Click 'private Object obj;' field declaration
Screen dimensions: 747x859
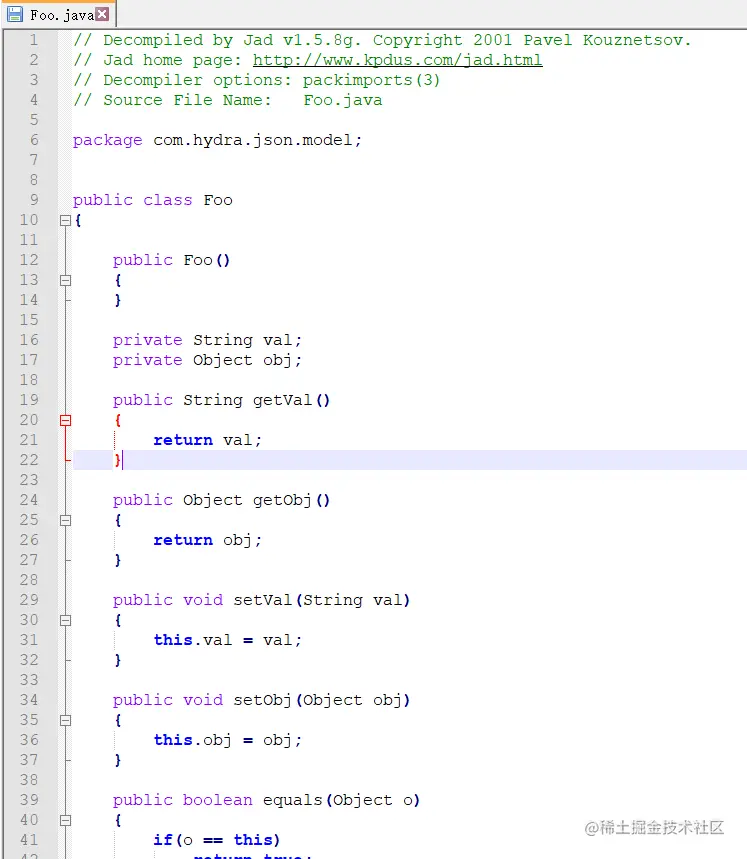point(207,360)
